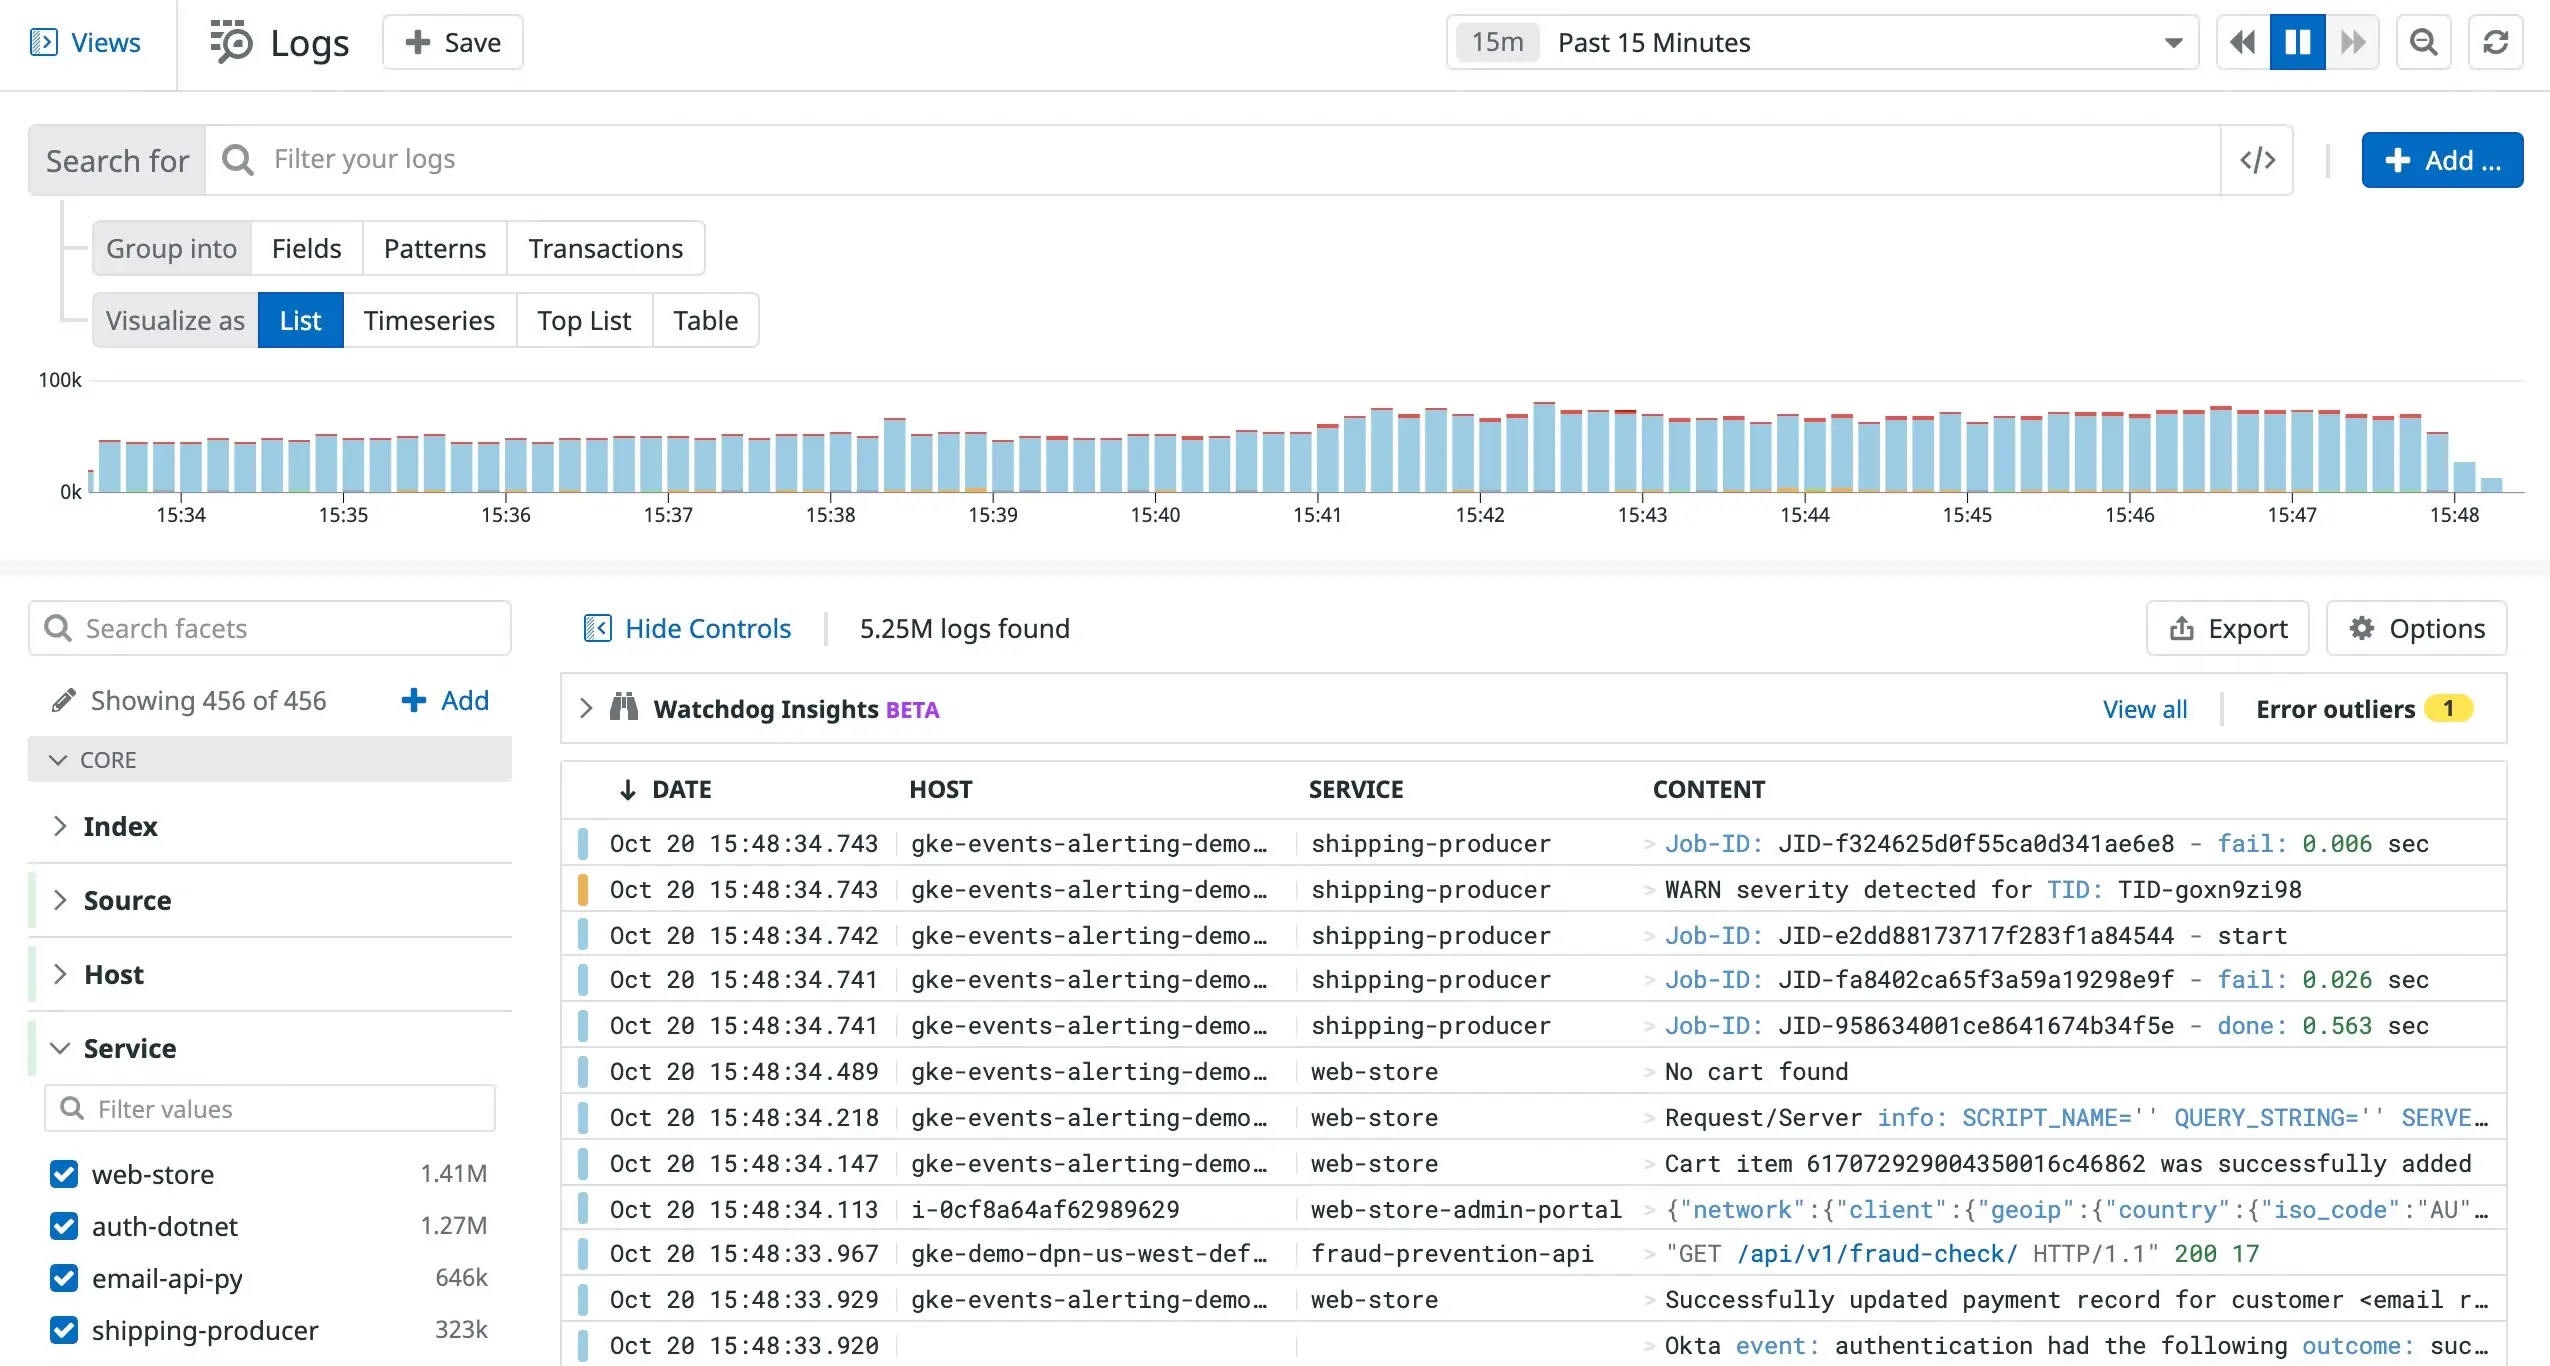
Task: Select the Timeseries visualization tab
Action: (x=428, y=319)
